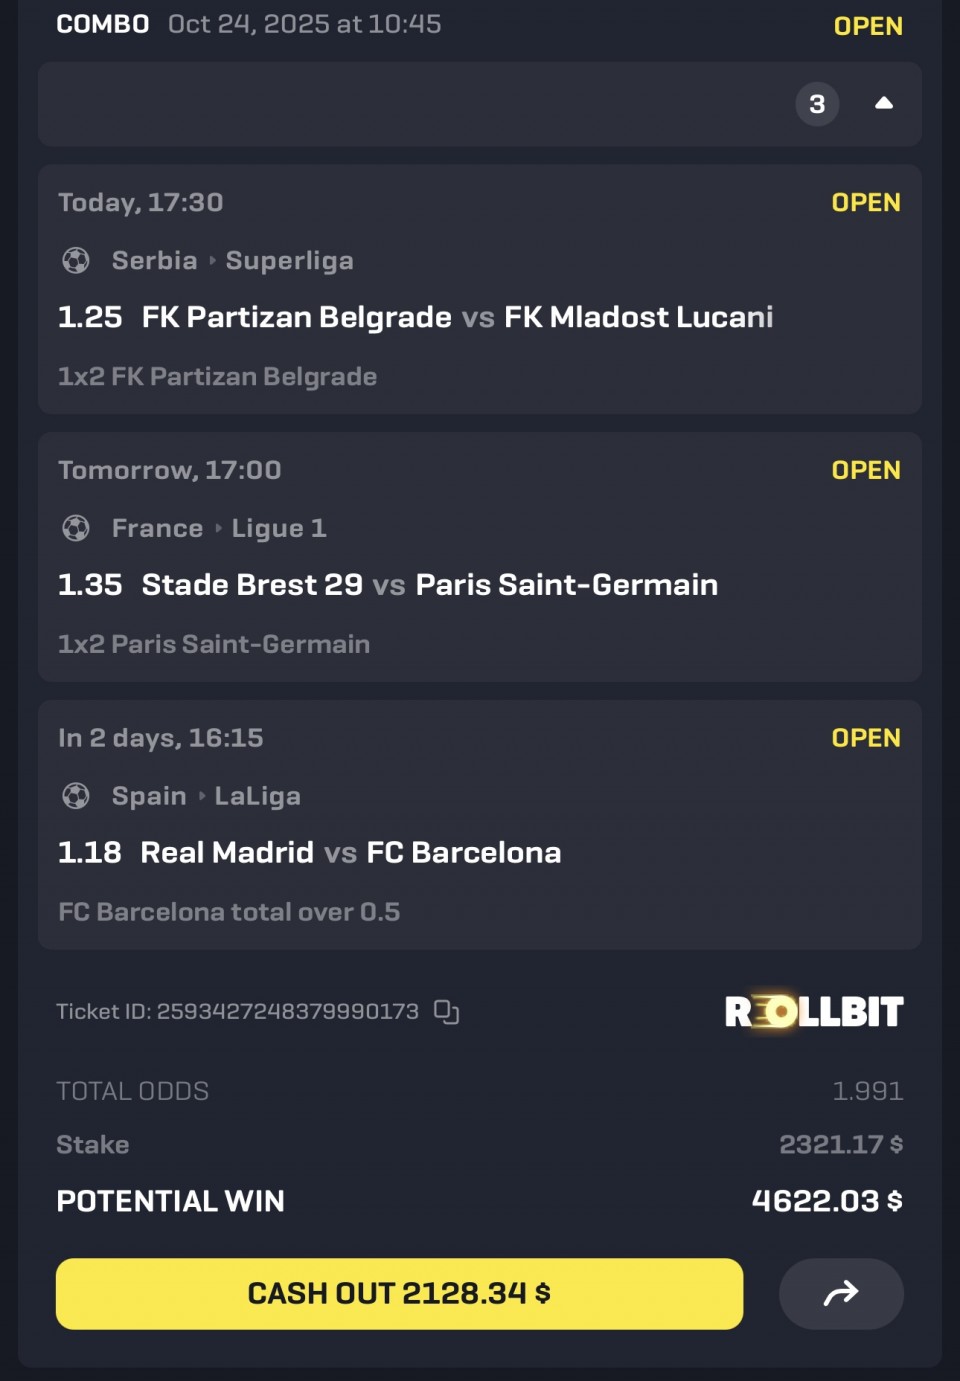
Task: Open Real Madrid vs FC Barcelona match
Action: click(351, 853)
